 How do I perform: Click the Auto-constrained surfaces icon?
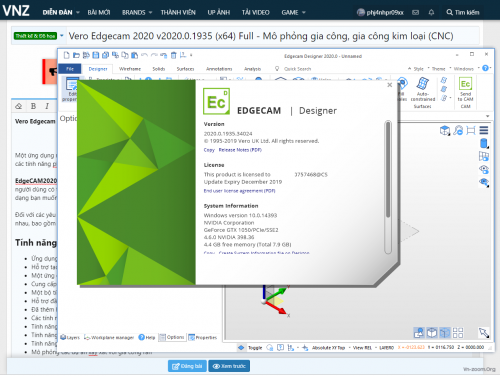coord(423,83)
